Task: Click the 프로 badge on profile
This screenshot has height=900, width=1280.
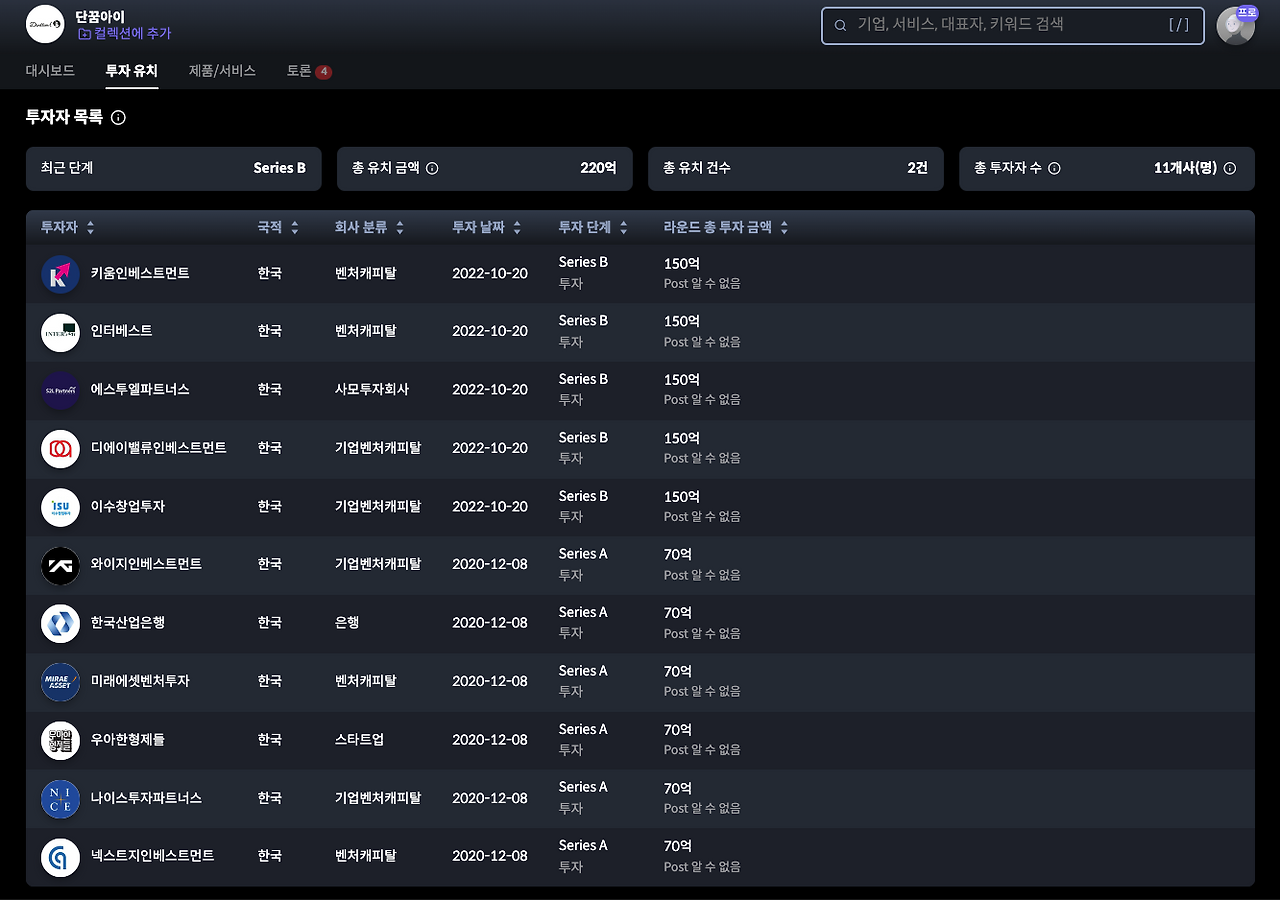Action: point(1246,13)
